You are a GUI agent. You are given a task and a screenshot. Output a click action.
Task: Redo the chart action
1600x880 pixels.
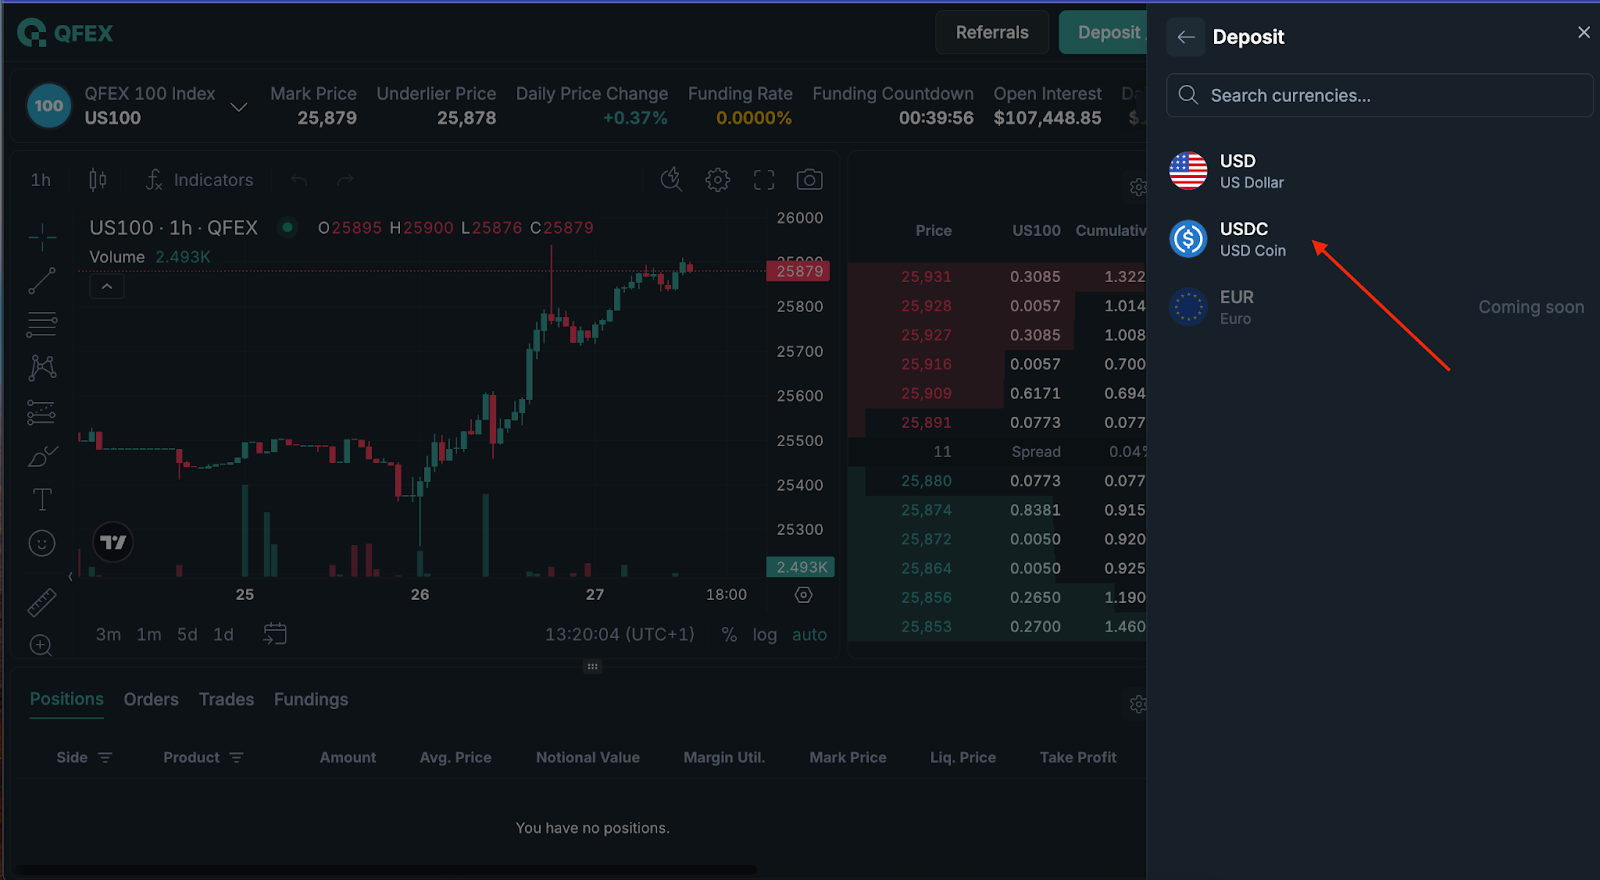point(345,180)
